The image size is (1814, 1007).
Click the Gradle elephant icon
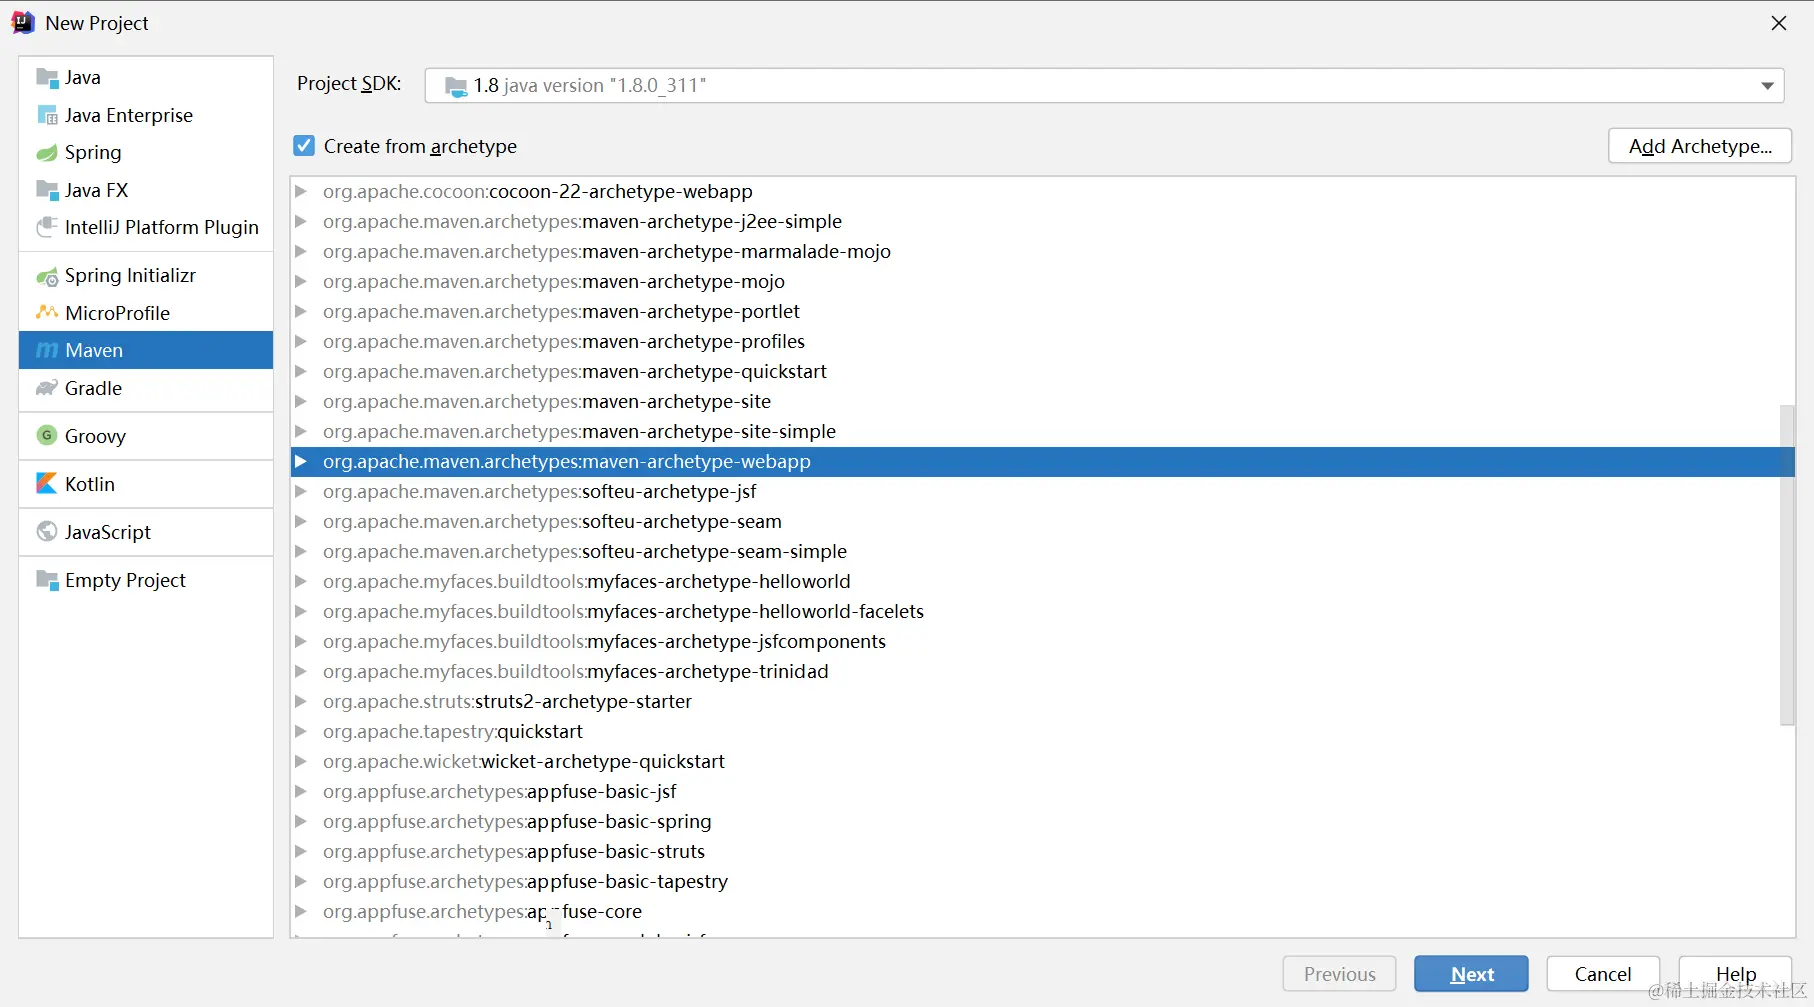(x=47, y=388)
